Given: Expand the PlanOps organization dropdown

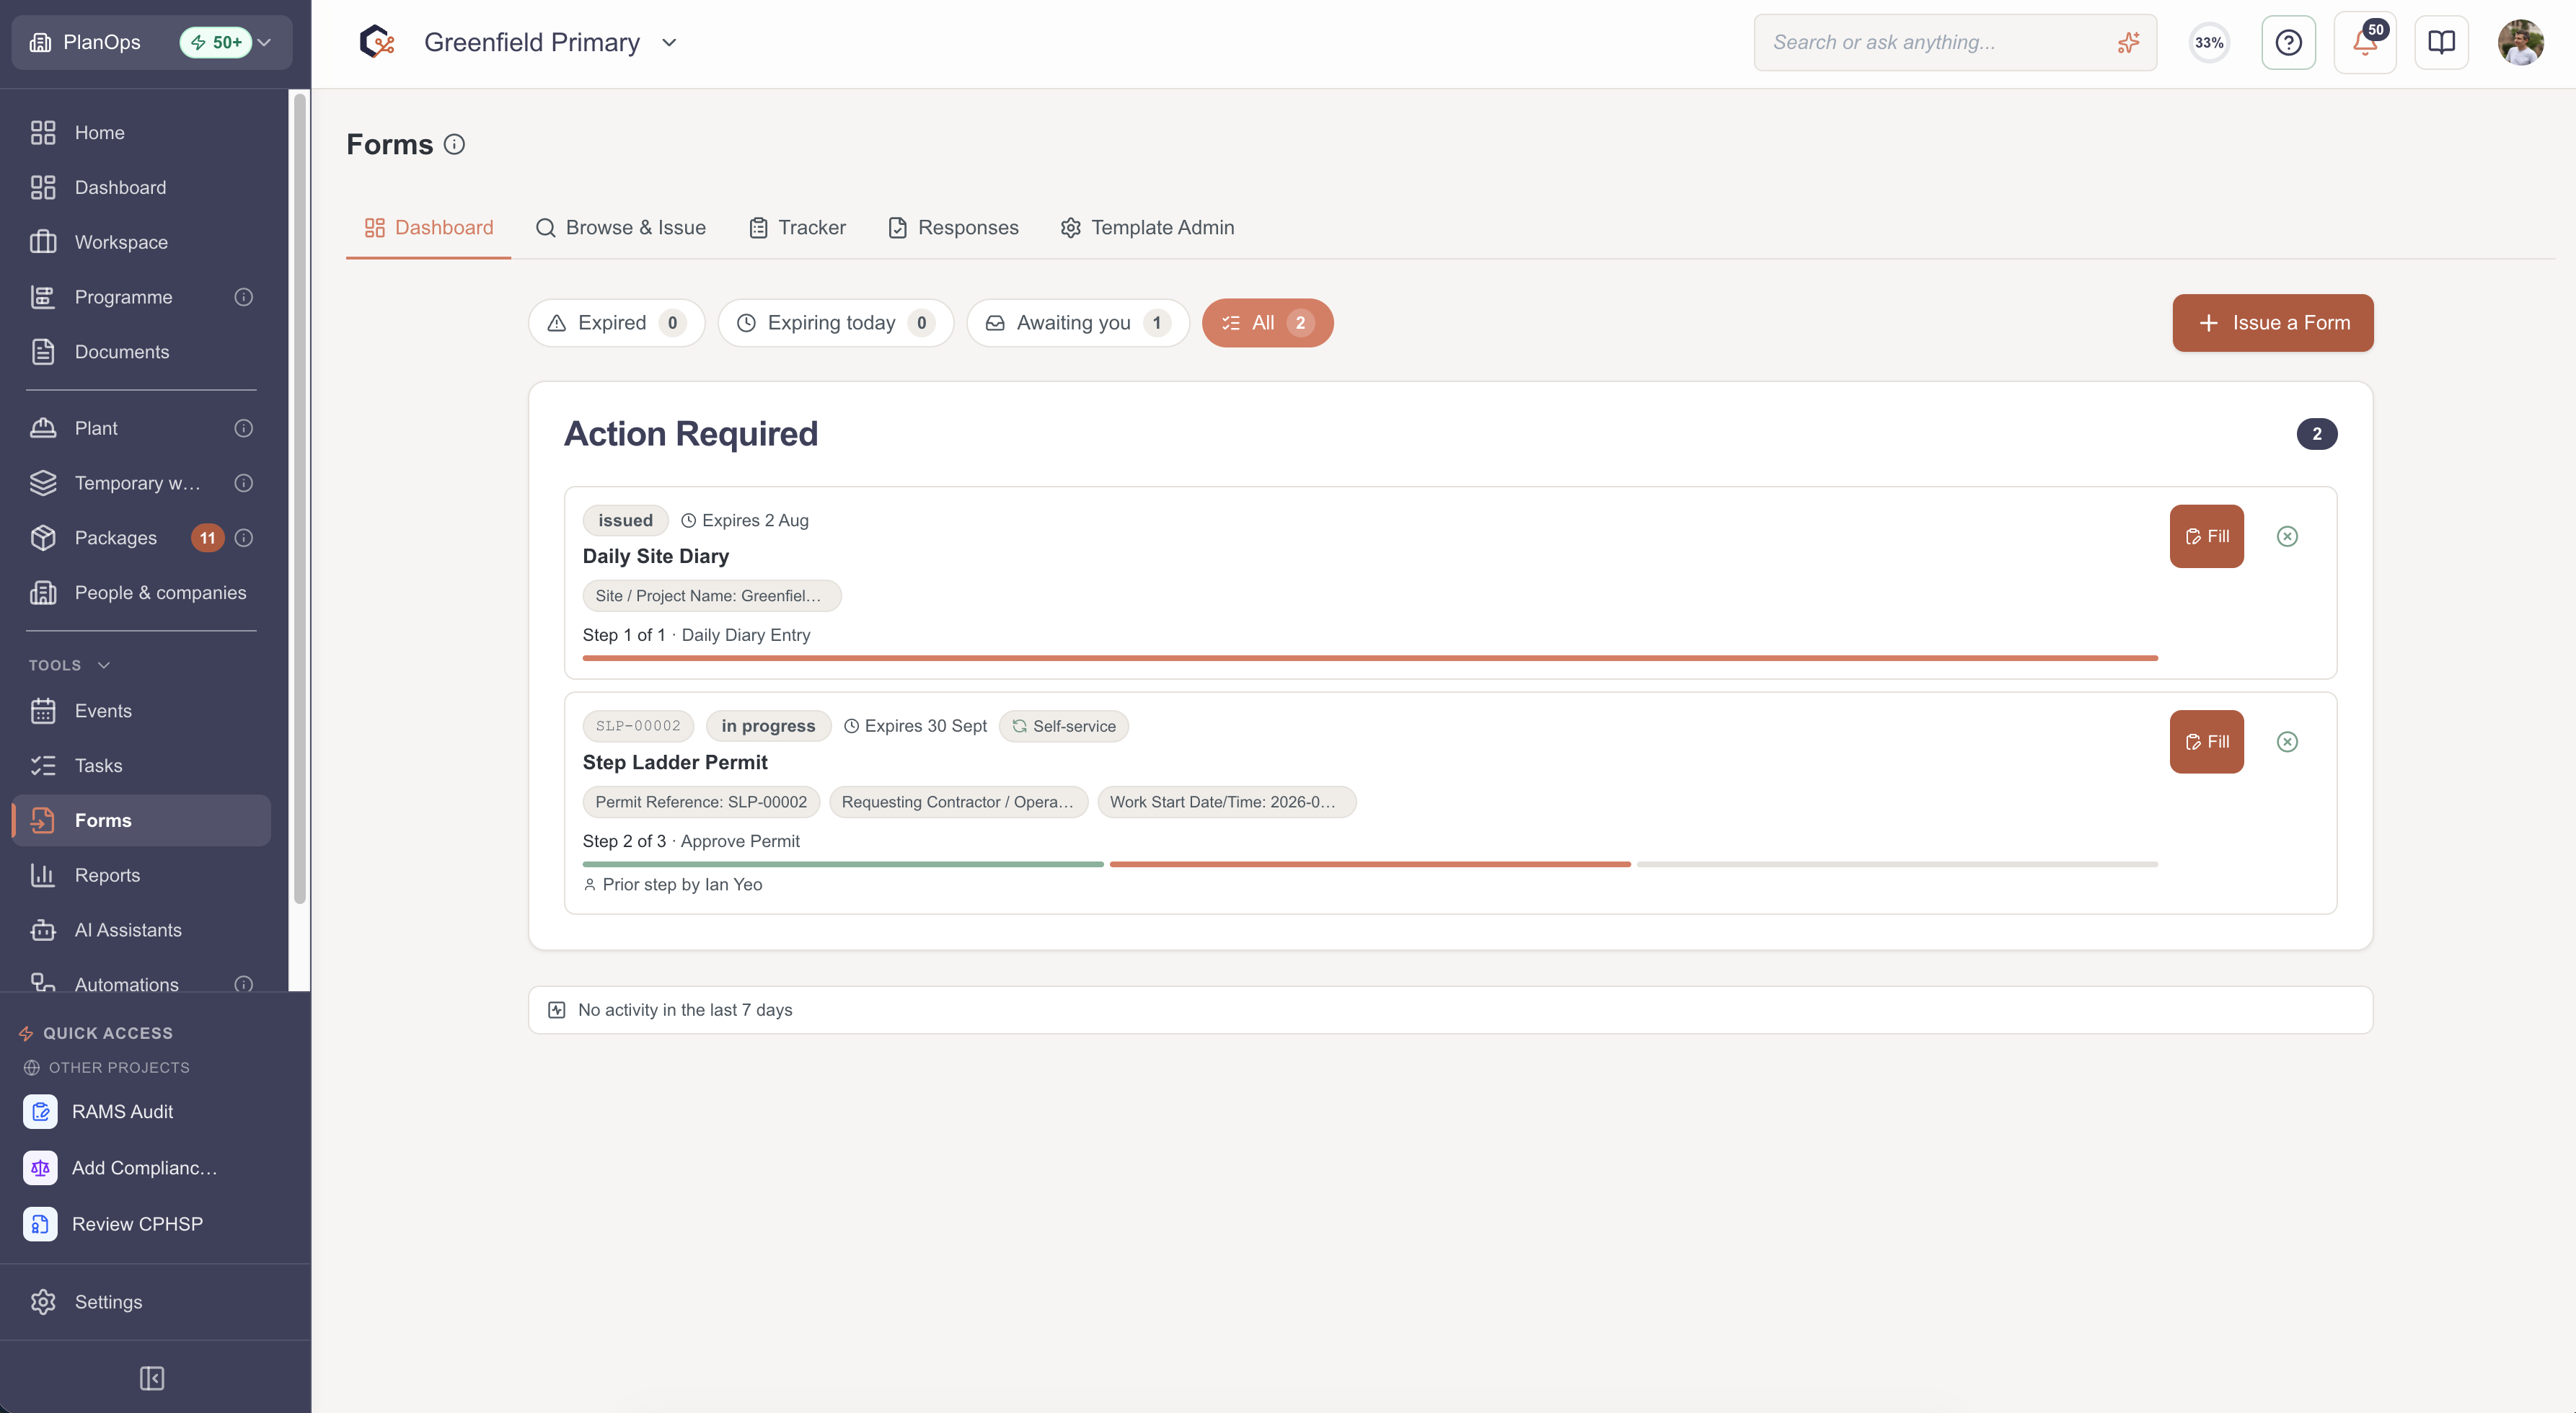Looking at the screenshot, I should click(152, 42).
